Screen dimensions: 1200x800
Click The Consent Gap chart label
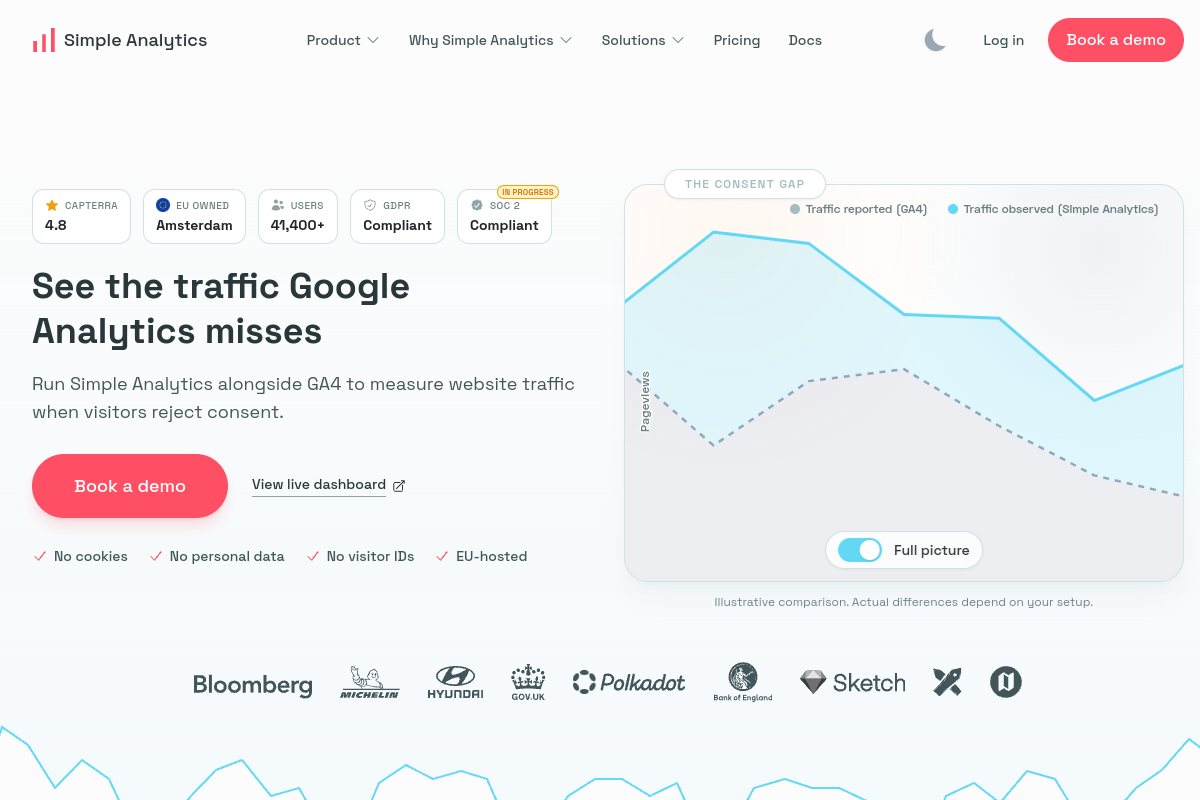[745, 184]
